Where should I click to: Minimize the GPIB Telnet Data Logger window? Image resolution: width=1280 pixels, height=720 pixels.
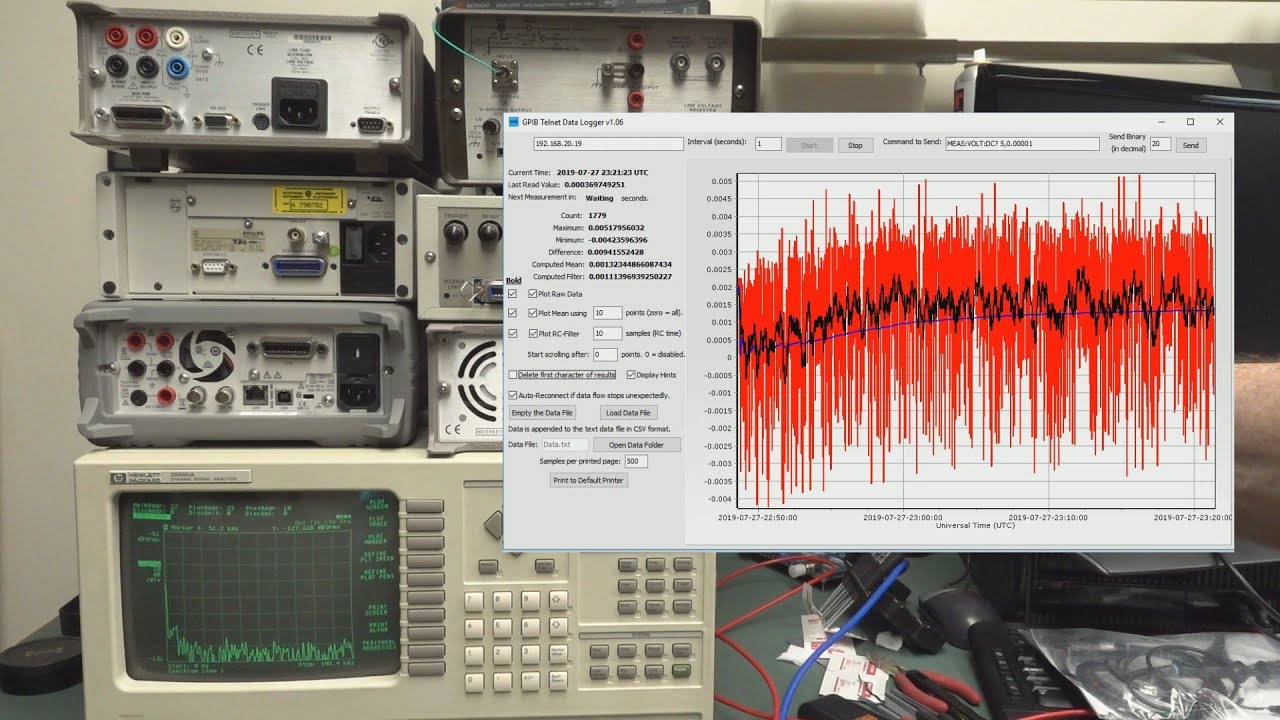pyautogui.click(x=1161, y=122)
